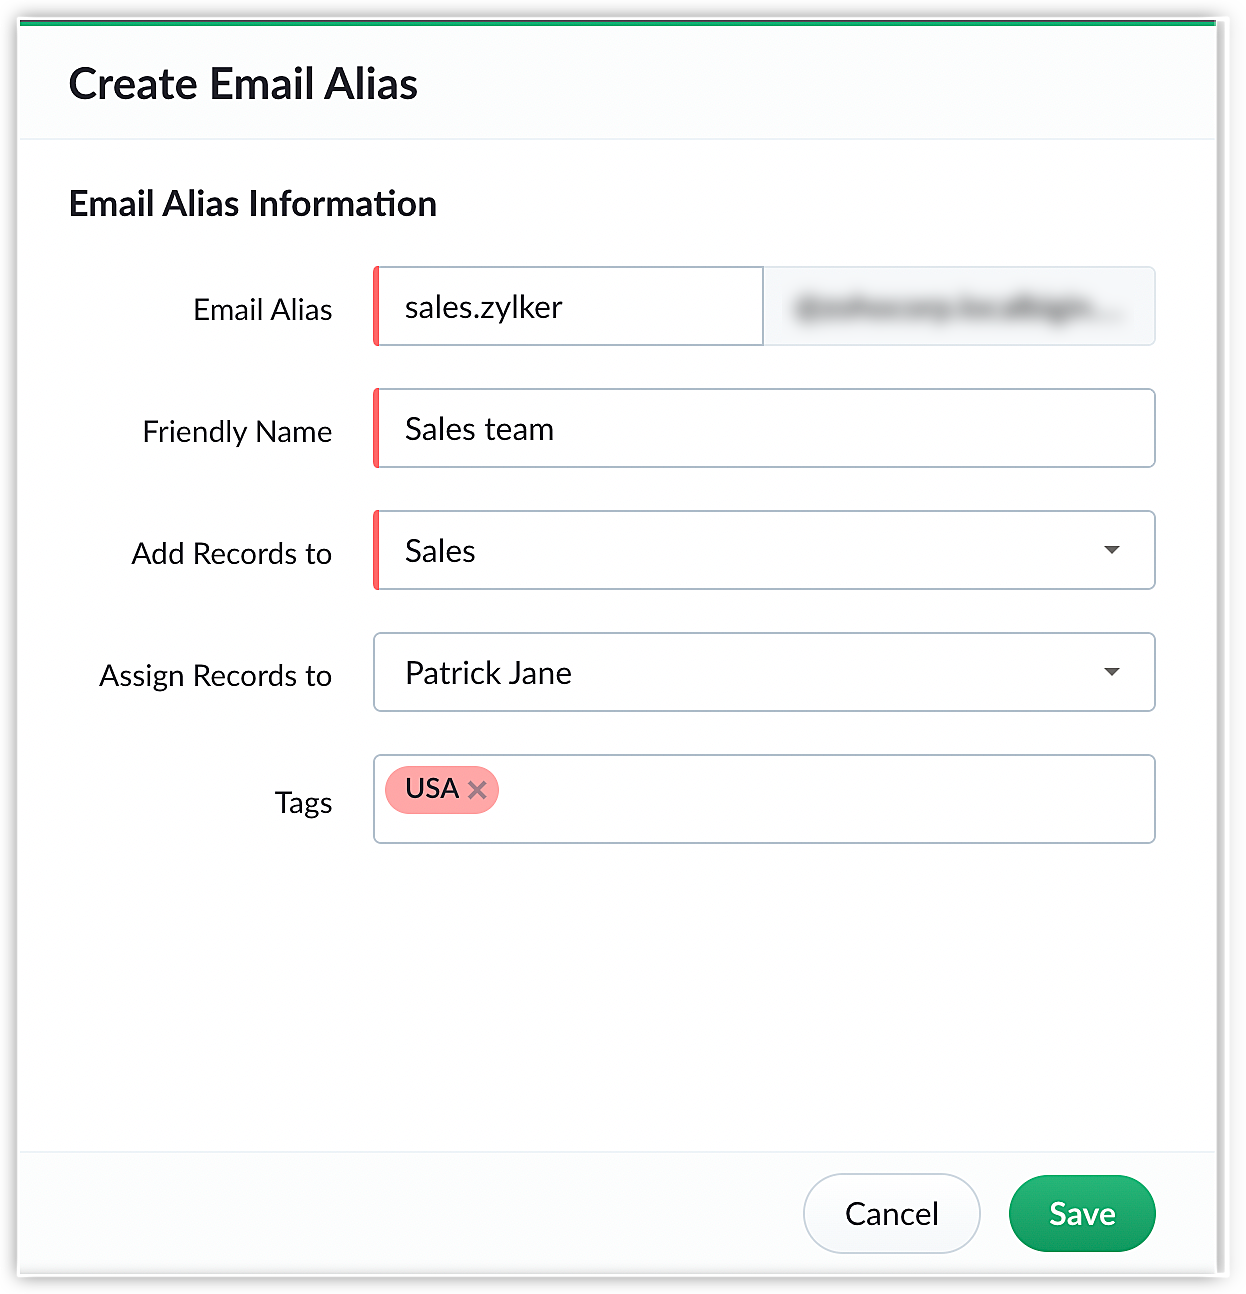Click the sales.zylker email alias field

568,306
